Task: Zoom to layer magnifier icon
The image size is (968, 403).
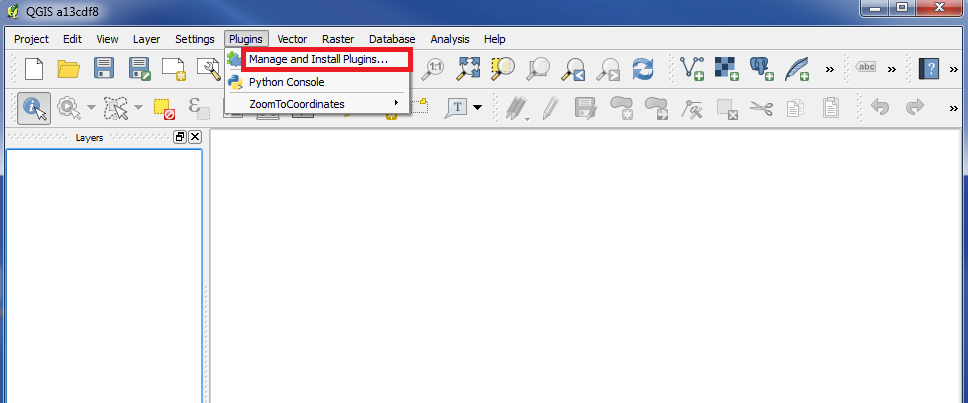Action: pyautogui.click(x=538, y=68)
